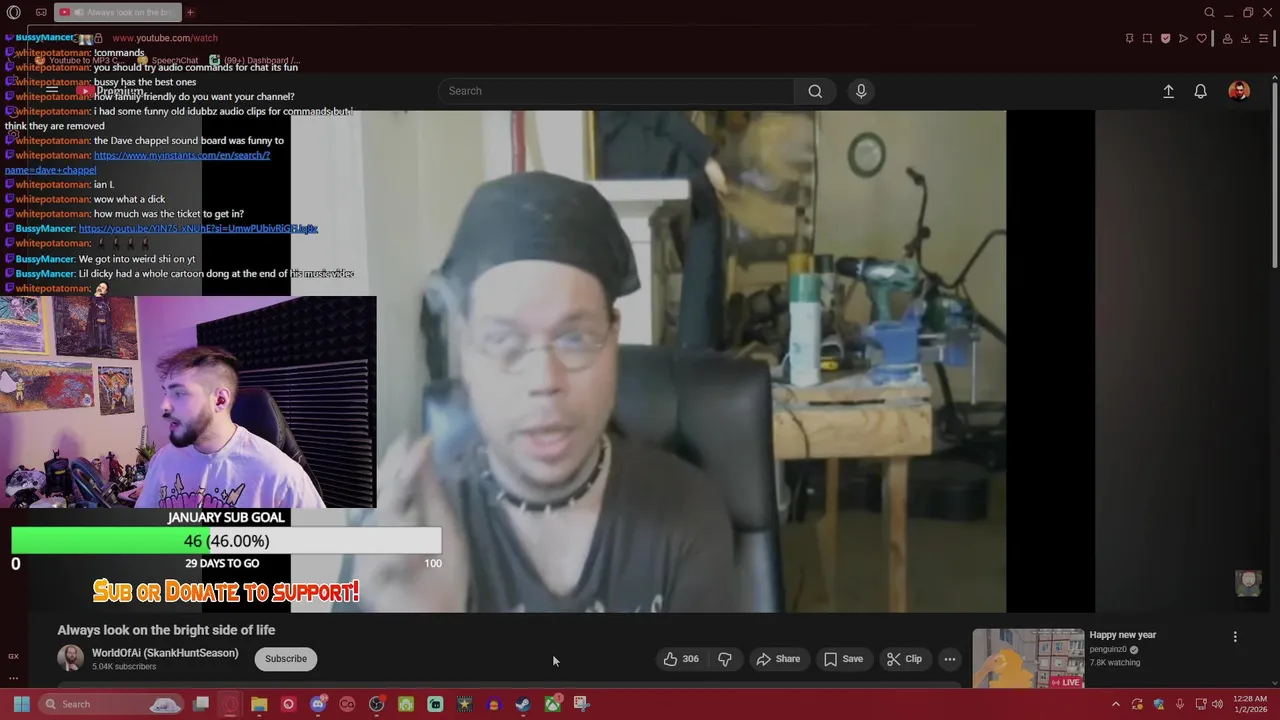Click the browser tab search magnifier icon
This screenshot has width=1280, height=720.
click(x=1209, y=13)
